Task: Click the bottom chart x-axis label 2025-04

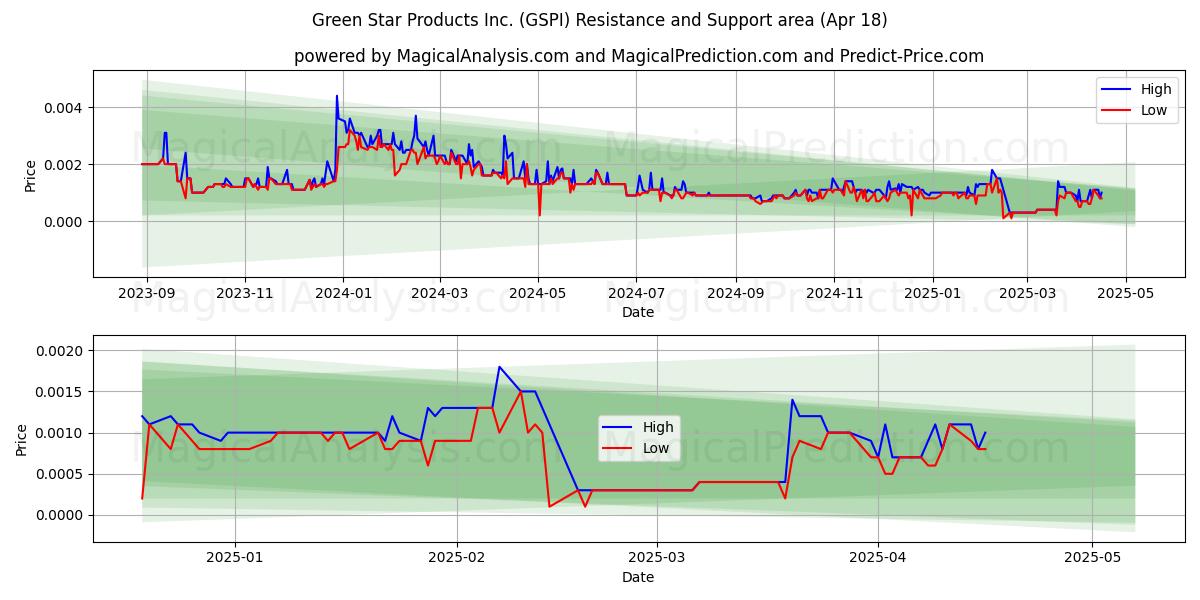Action: [x=878, y=559]
